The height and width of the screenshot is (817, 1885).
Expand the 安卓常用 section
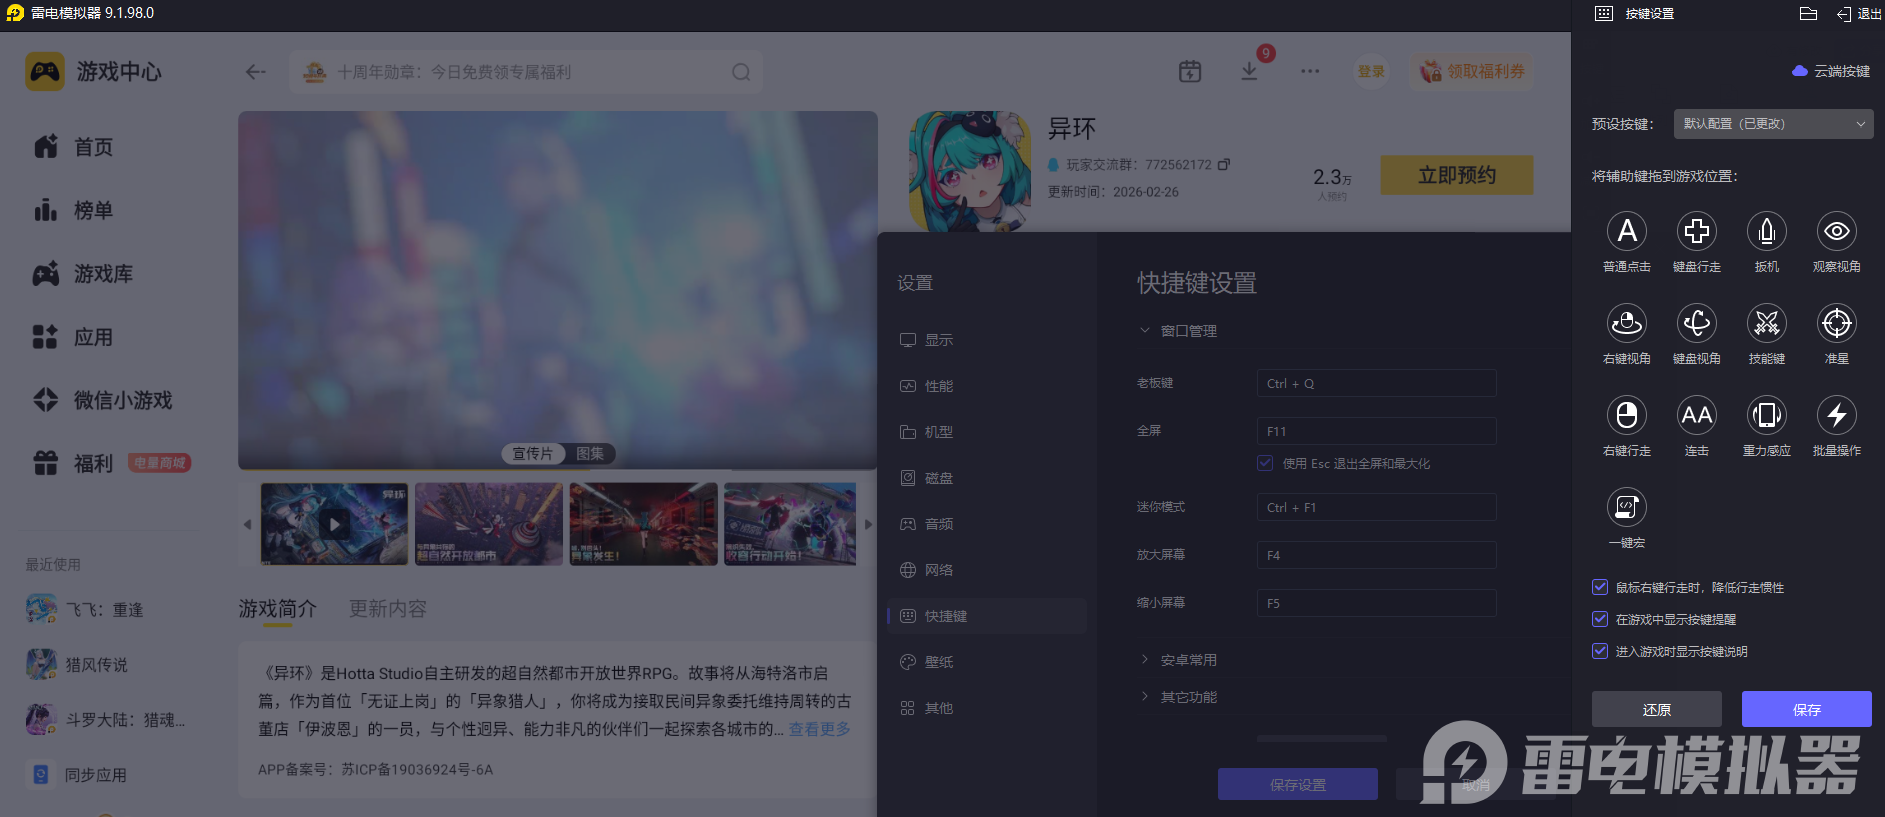click(1179, 660)
